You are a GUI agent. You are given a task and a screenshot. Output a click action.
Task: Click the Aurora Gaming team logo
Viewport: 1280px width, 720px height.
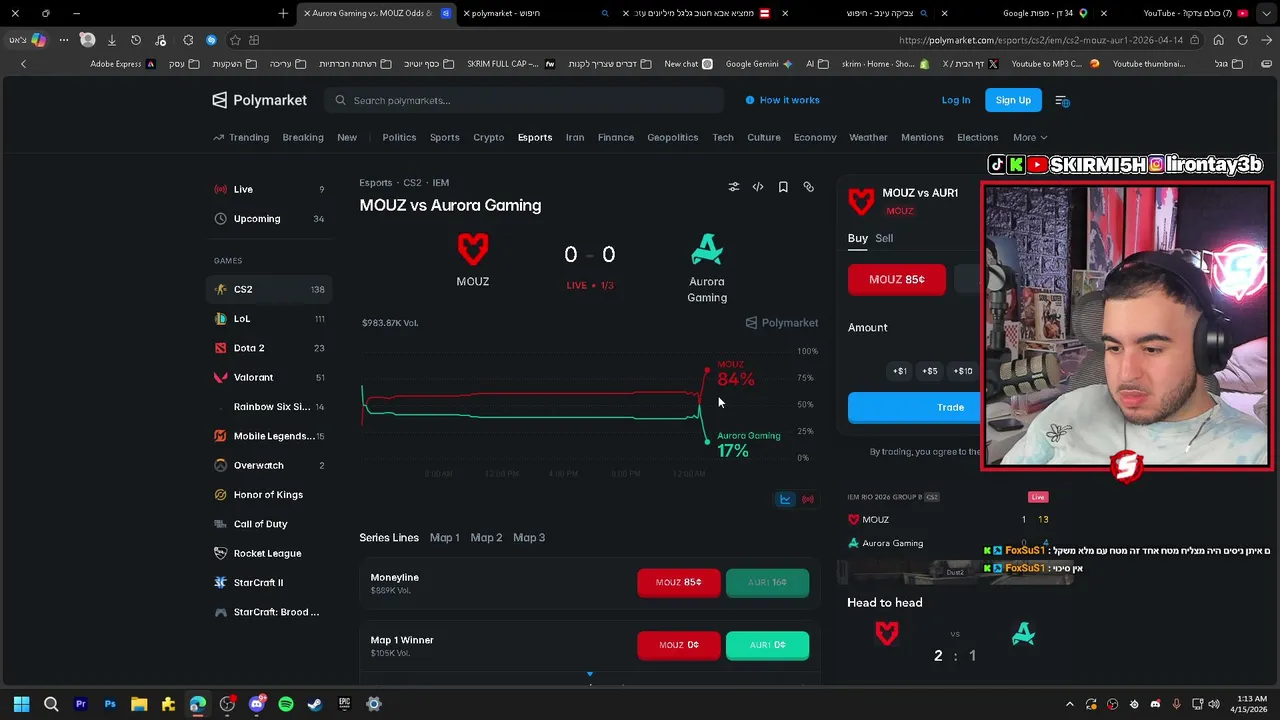click(x=707, y=249)
